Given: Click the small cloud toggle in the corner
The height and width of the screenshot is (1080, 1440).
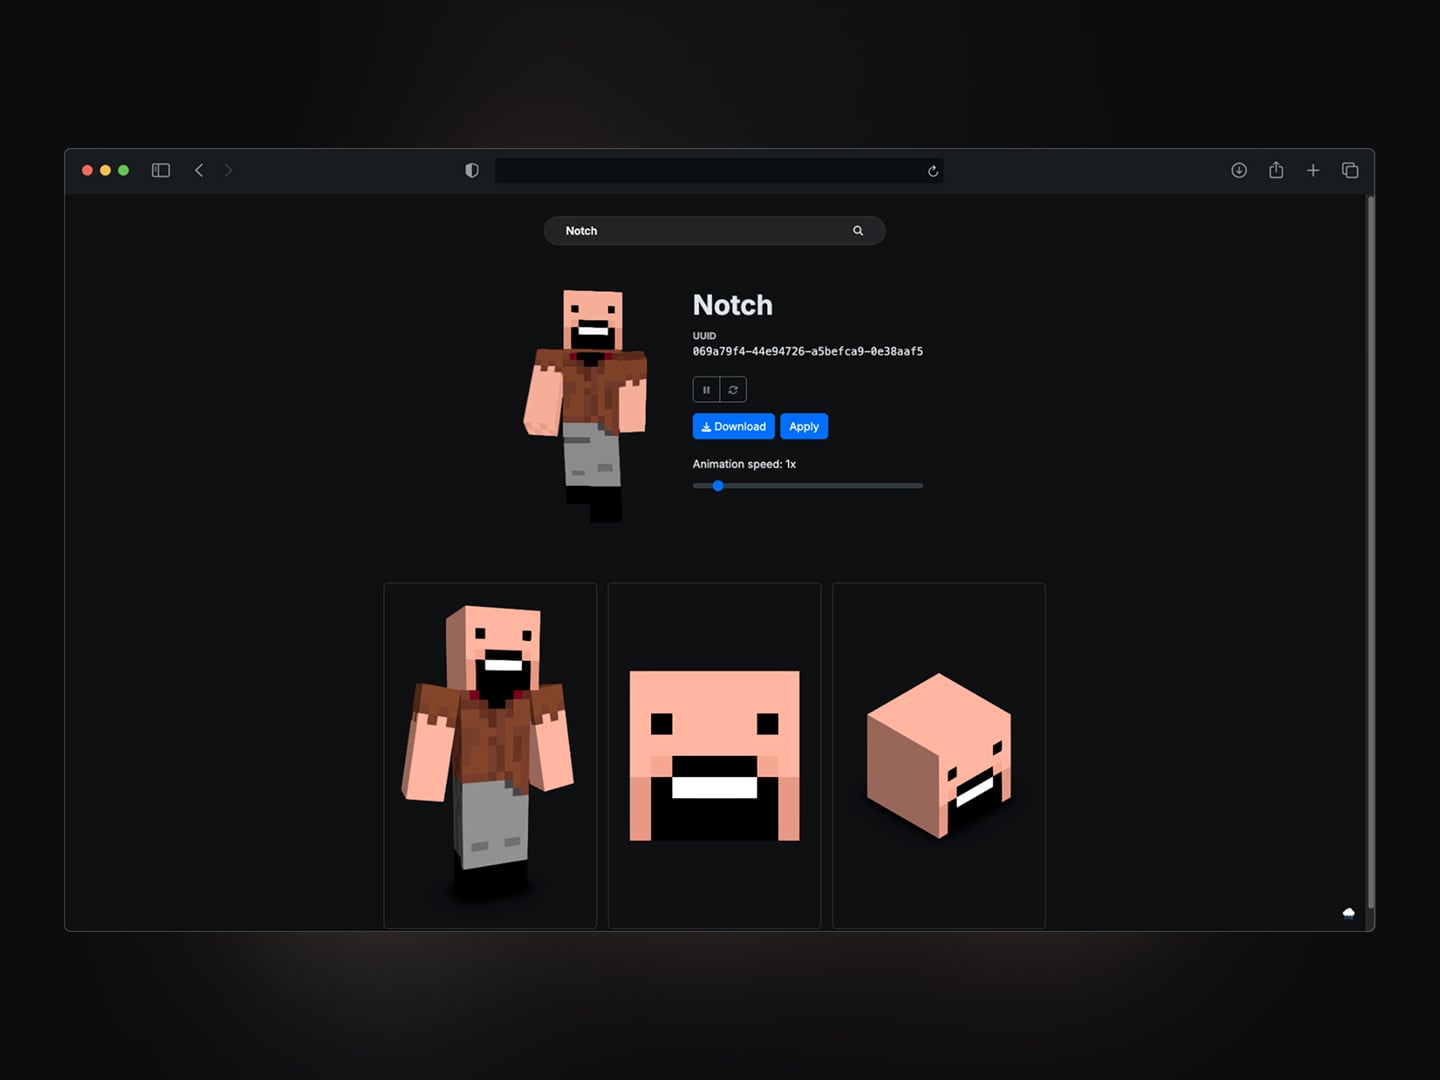Looking at the screenshot, I should [x=1348, y=913].
